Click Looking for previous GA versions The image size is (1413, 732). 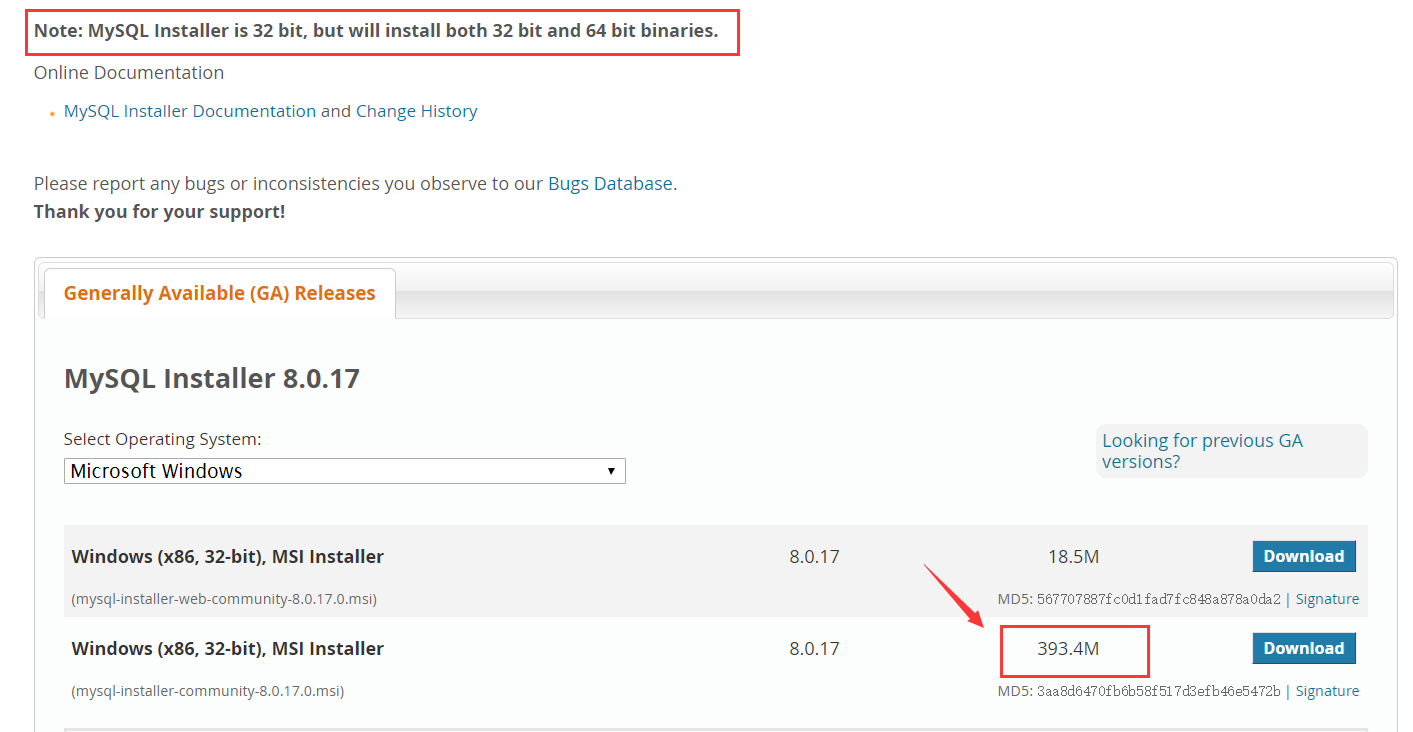(1202, 451)
